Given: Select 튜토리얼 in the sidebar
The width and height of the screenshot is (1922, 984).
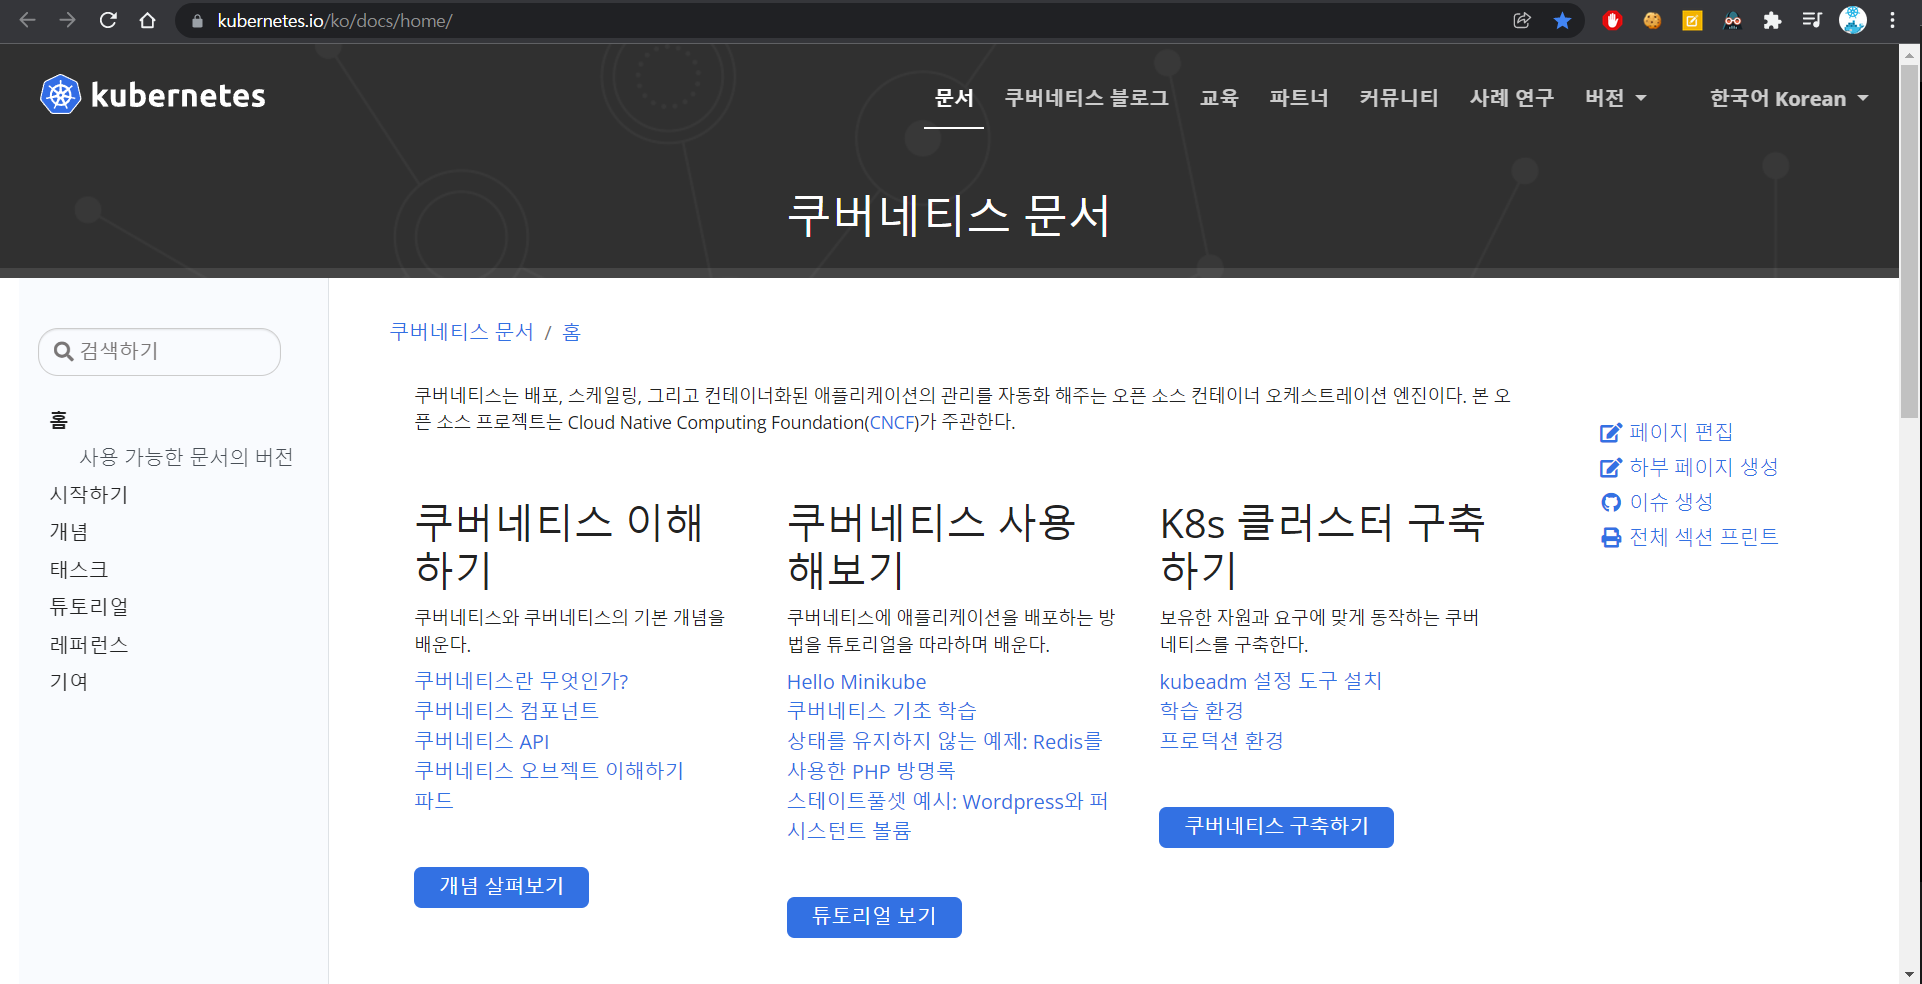Looking at the screenshot, I should pos(89,607).
